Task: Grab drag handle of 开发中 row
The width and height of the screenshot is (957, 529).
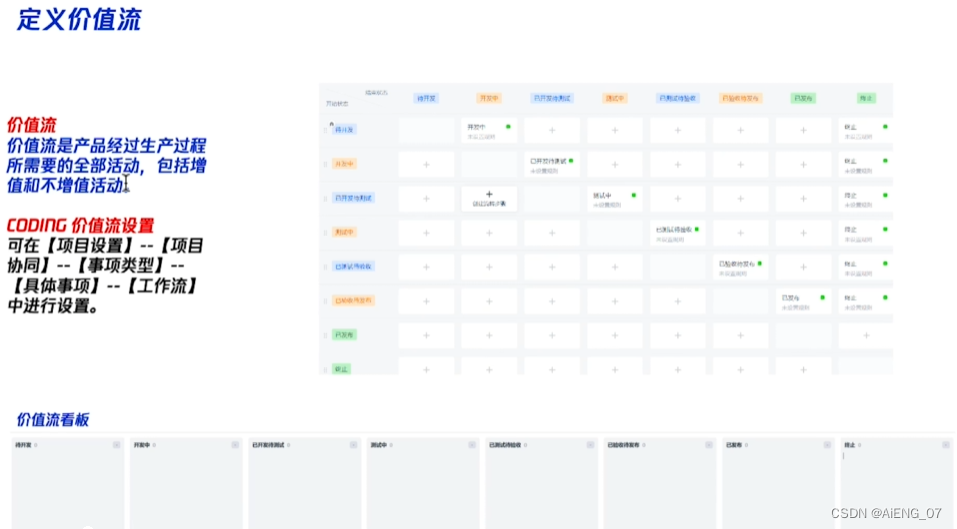Action: pyautogui.click(x=325, y=164)
